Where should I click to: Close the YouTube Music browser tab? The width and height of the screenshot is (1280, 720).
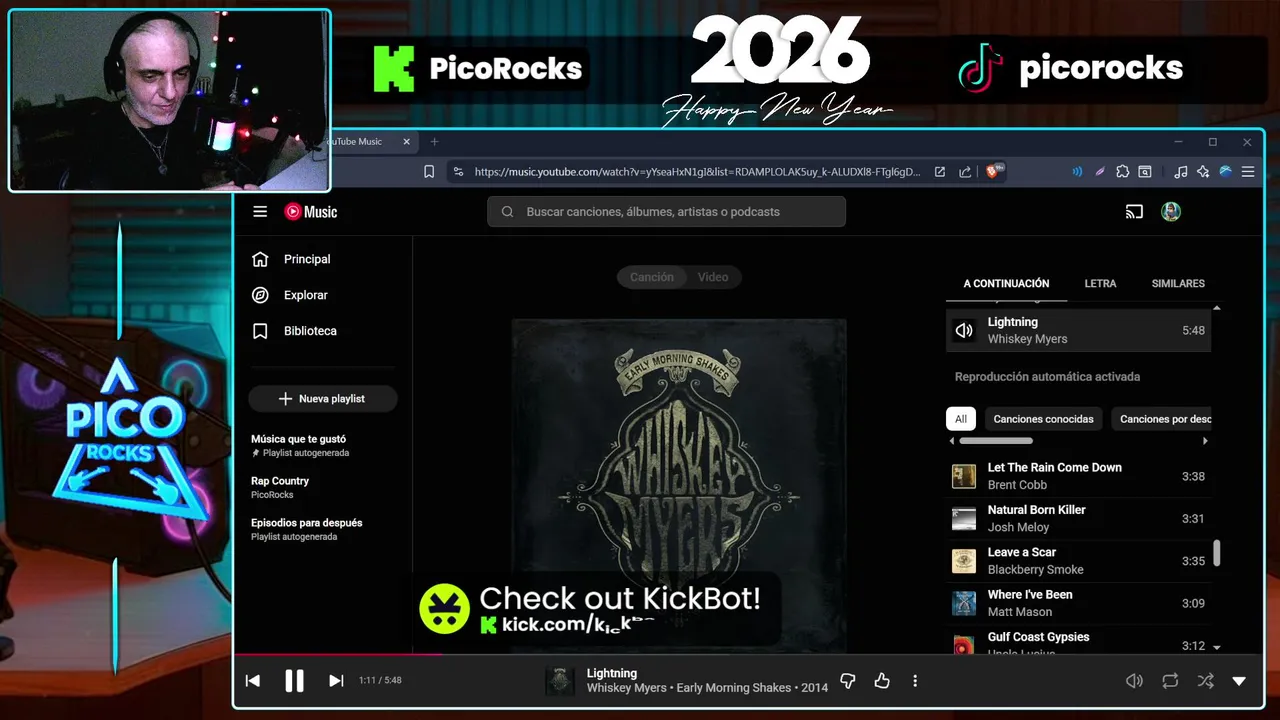pos(406,142)
